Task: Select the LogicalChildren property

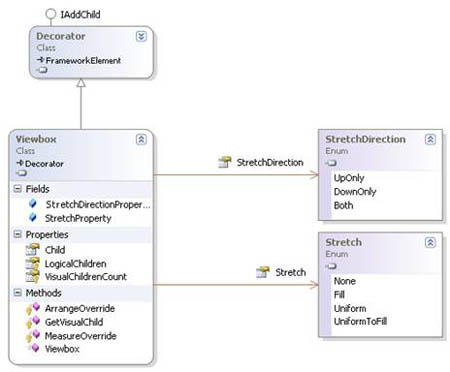Action: (x=75, y=264)
